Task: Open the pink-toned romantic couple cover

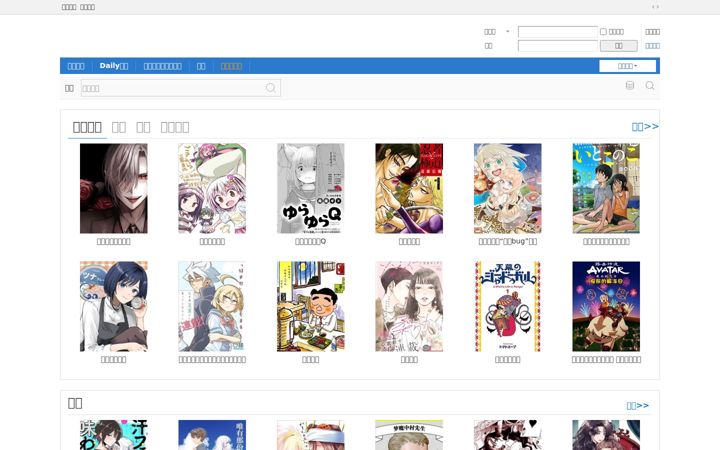Action: [409, 306]
